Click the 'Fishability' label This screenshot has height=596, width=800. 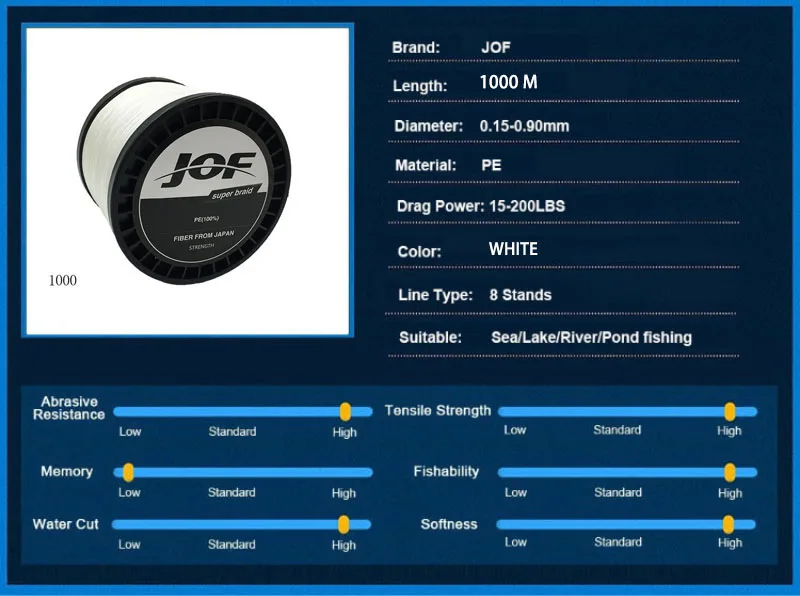(446, 471)
